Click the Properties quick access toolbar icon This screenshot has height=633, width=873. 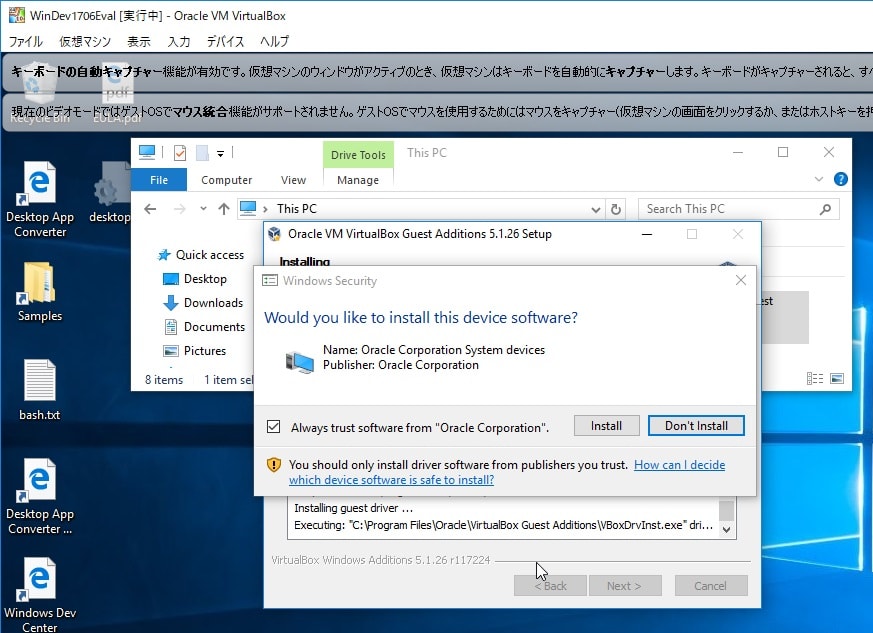180,153
